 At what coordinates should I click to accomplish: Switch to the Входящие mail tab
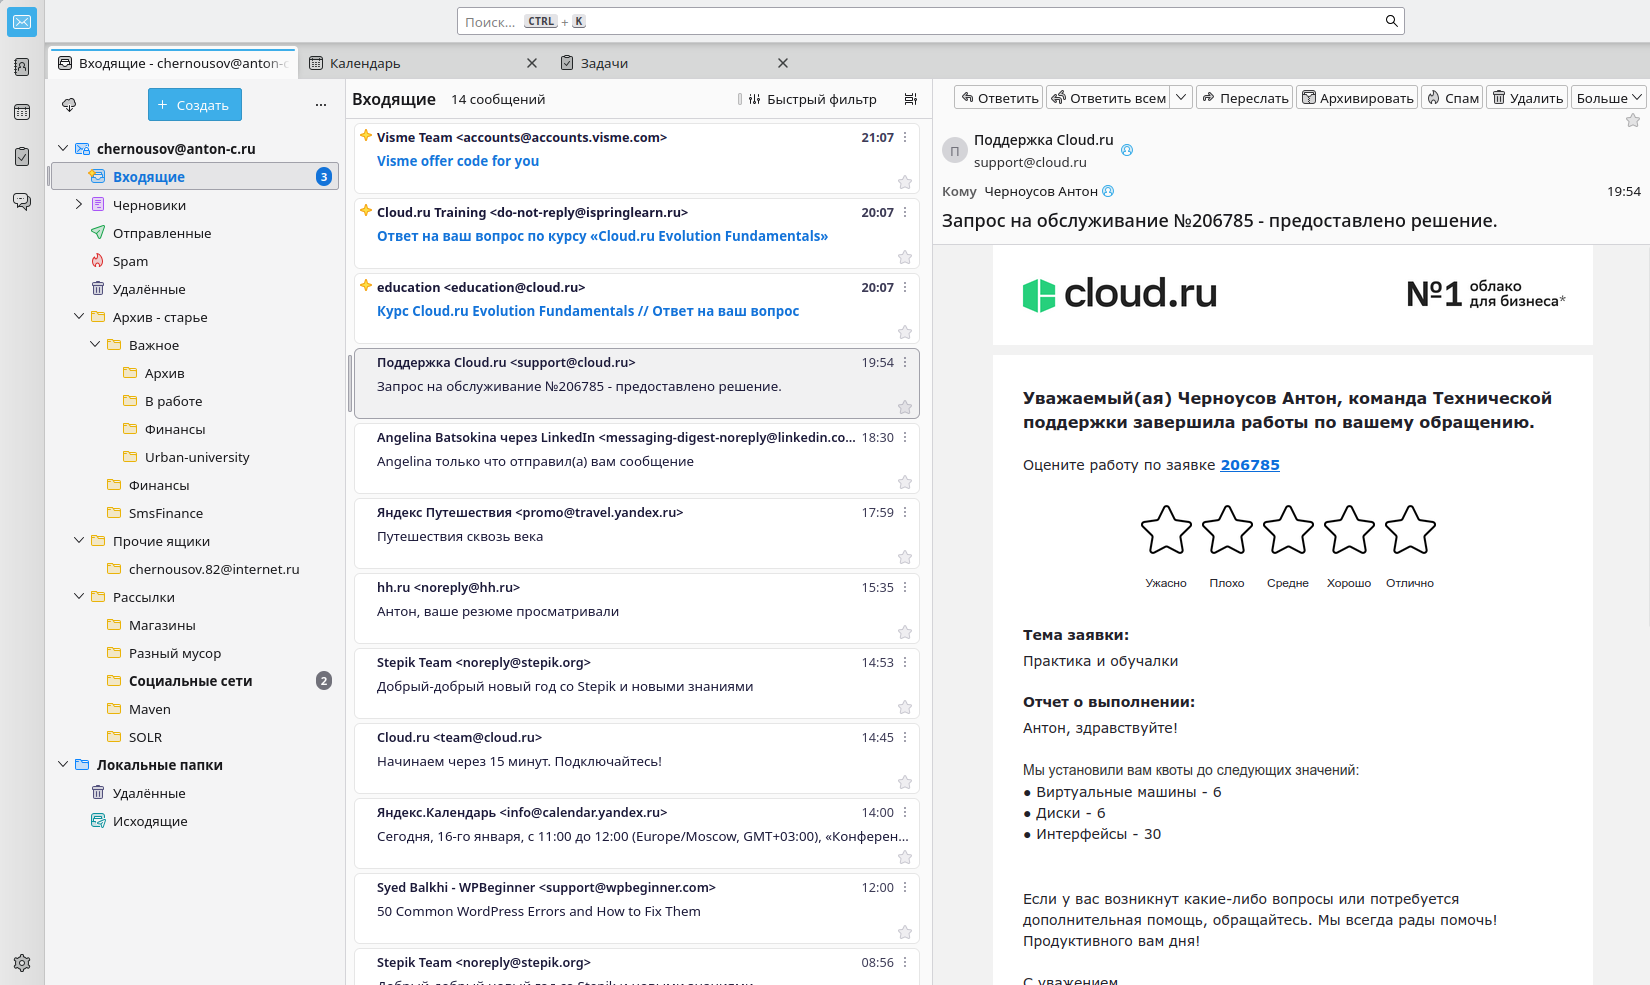tap(173, 63)
